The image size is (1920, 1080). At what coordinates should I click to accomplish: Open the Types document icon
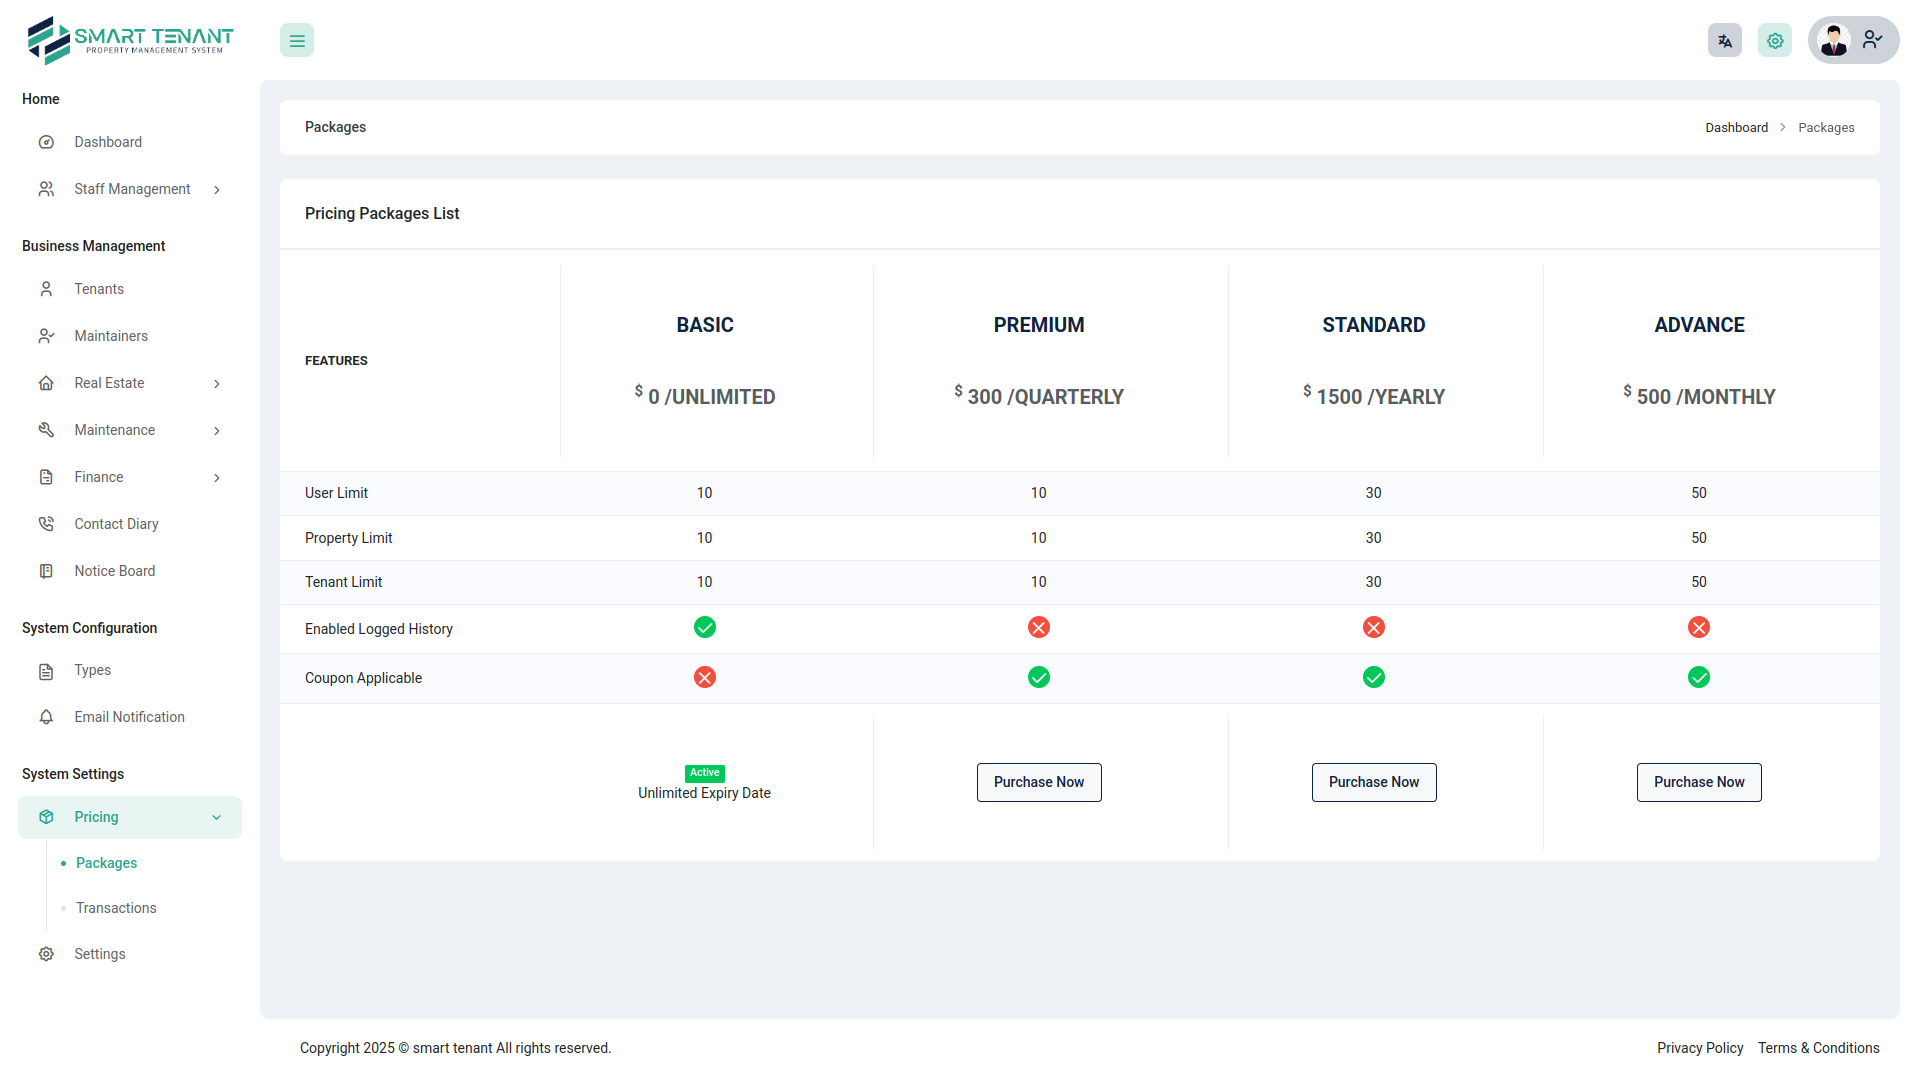pos(46,670)
